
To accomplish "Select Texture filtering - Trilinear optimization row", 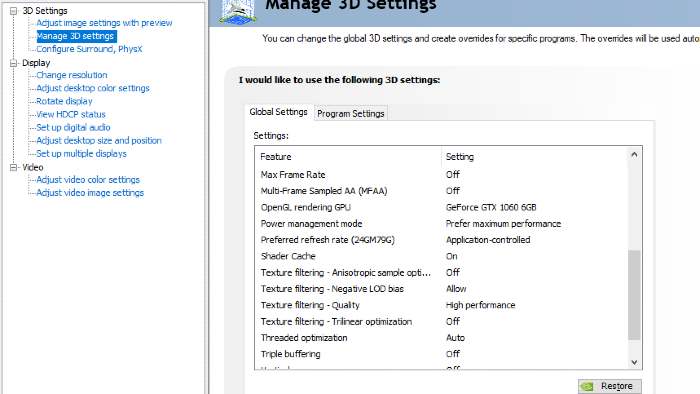I will coord(441,321).
